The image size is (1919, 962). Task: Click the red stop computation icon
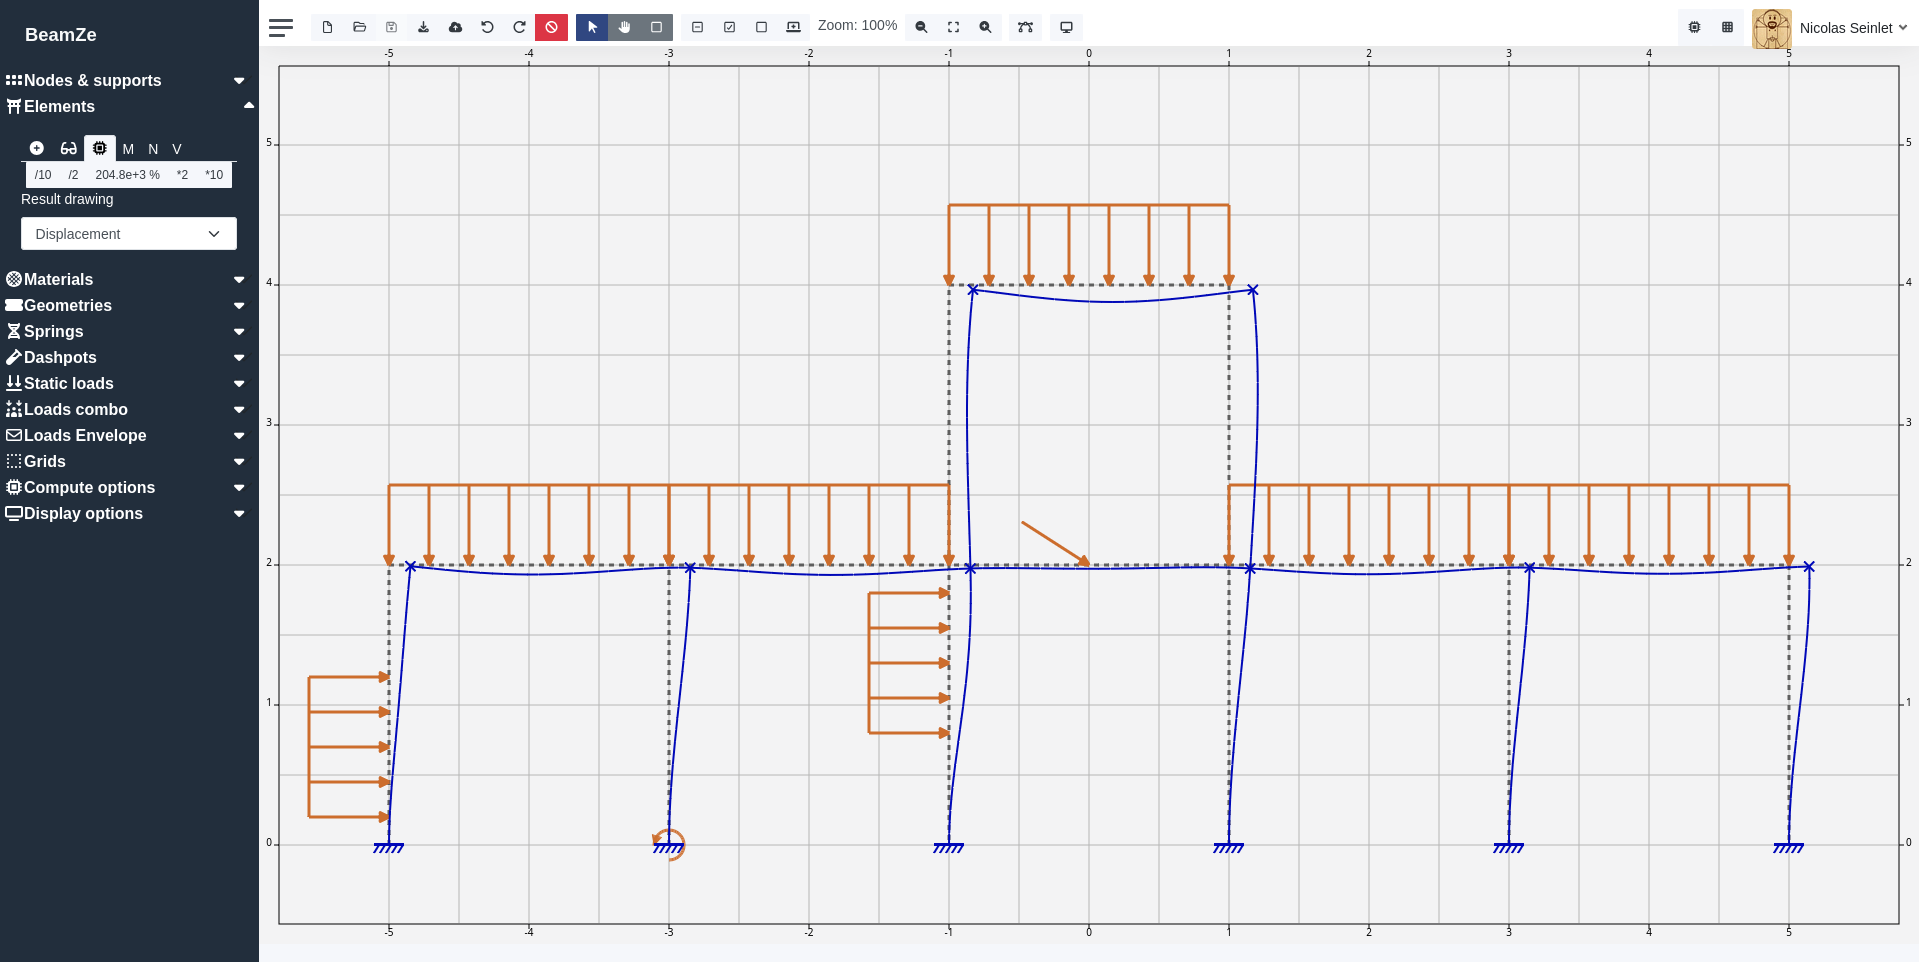(x=551, y=27)
